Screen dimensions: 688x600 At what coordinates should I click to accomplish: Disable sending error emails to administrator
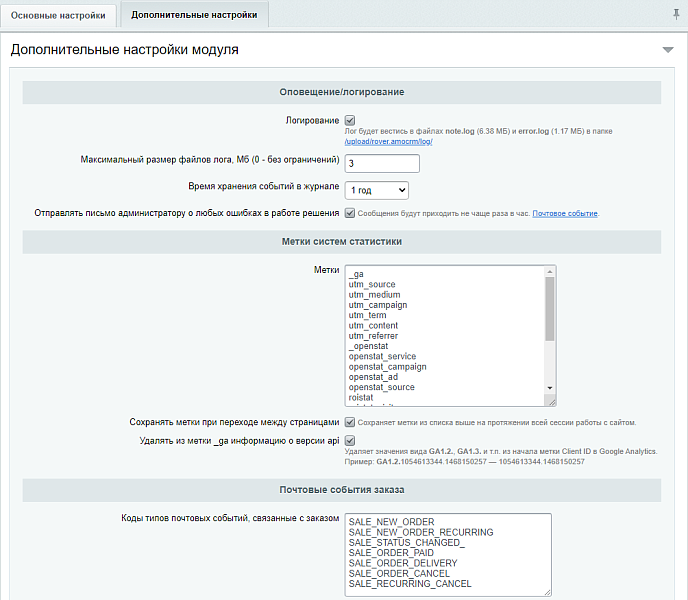point(350,213)
